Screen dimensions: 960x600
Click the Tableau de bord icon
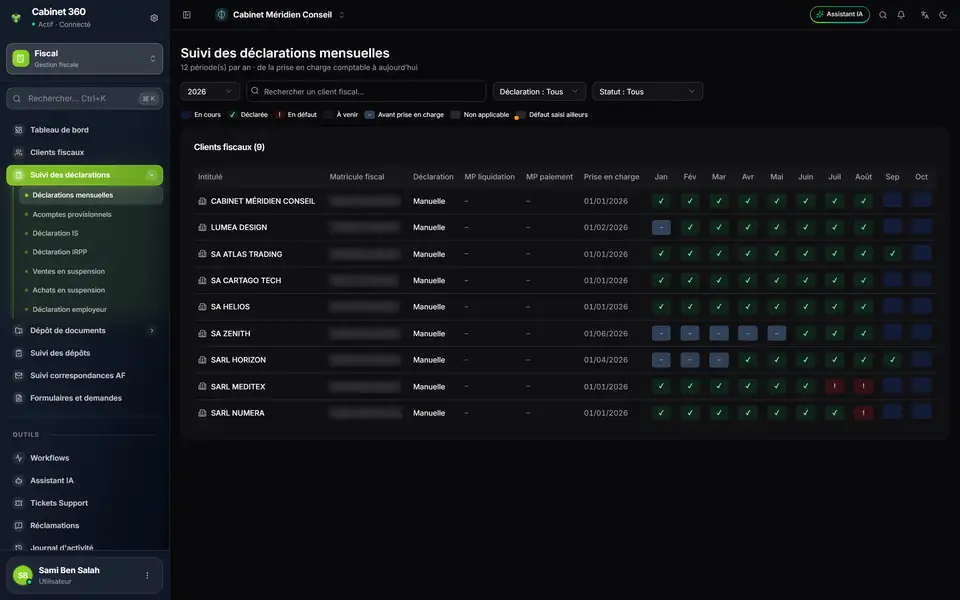[18, 130]
